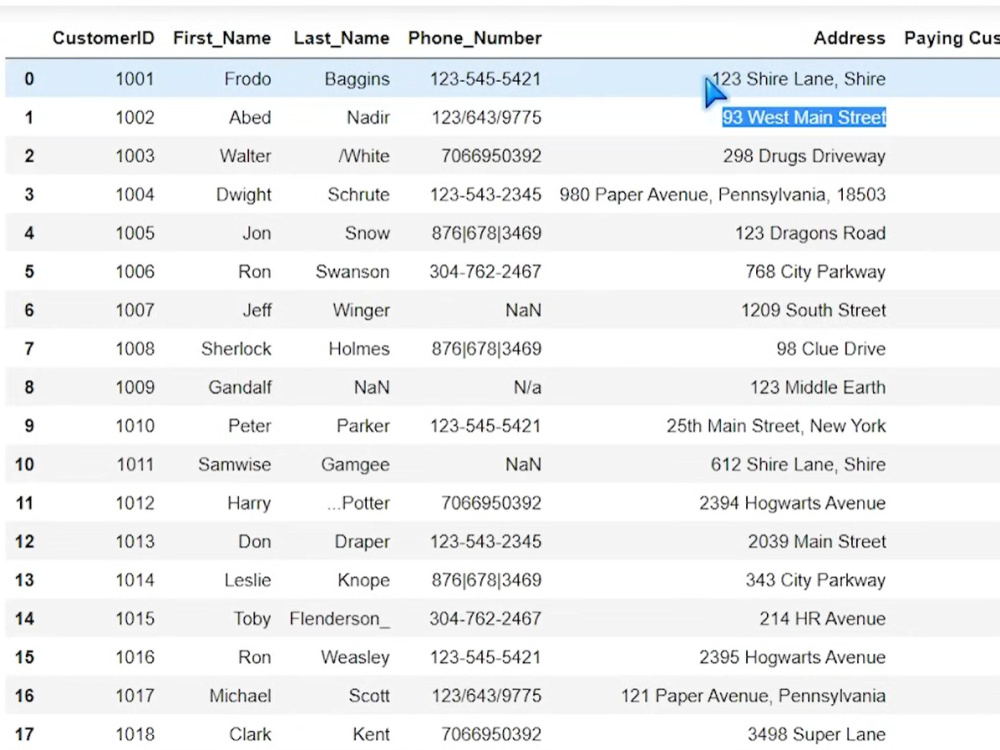Click first name Sherlock
1000x750 pixels.
[236, 349]
